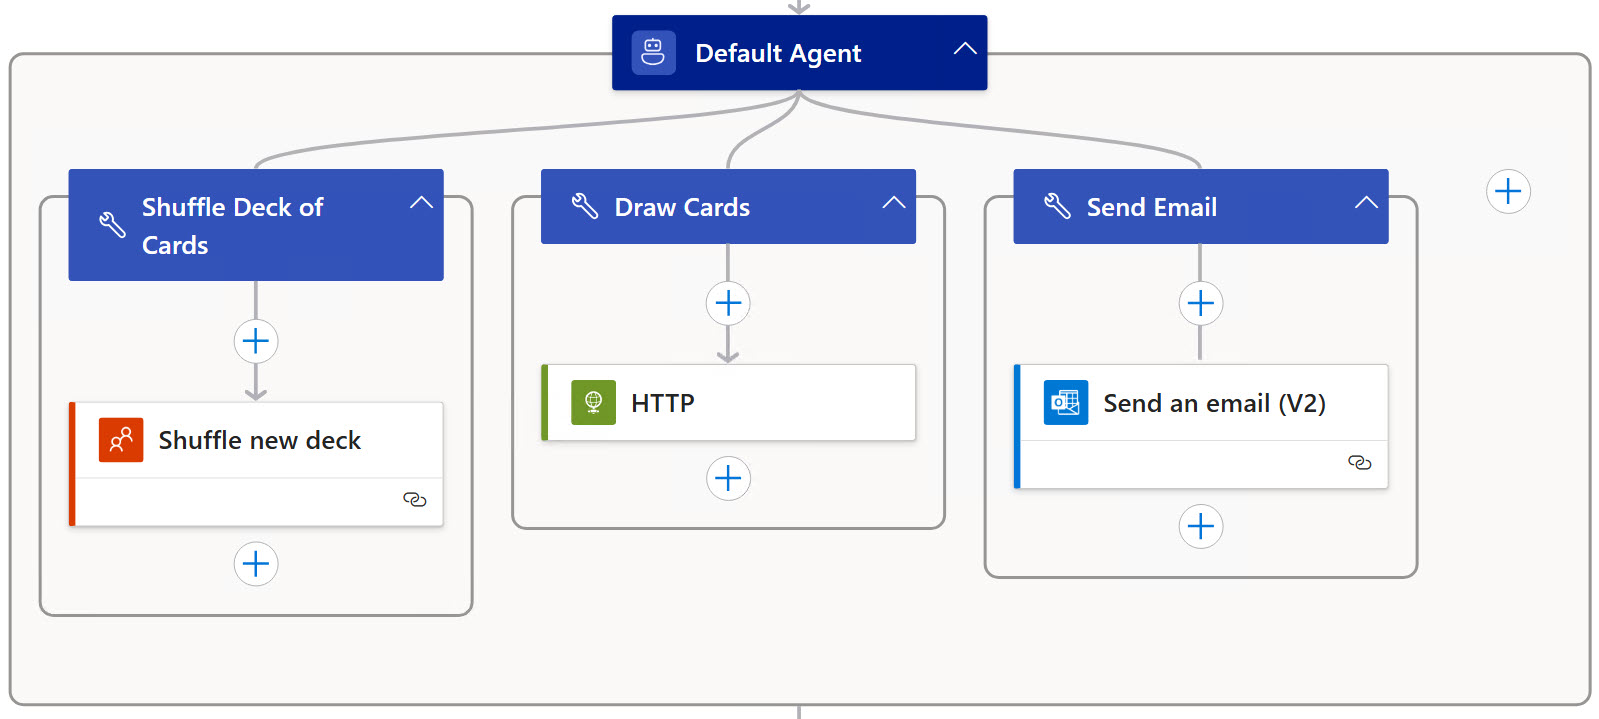Insert action above Shuffle new deck

point(256,341)
